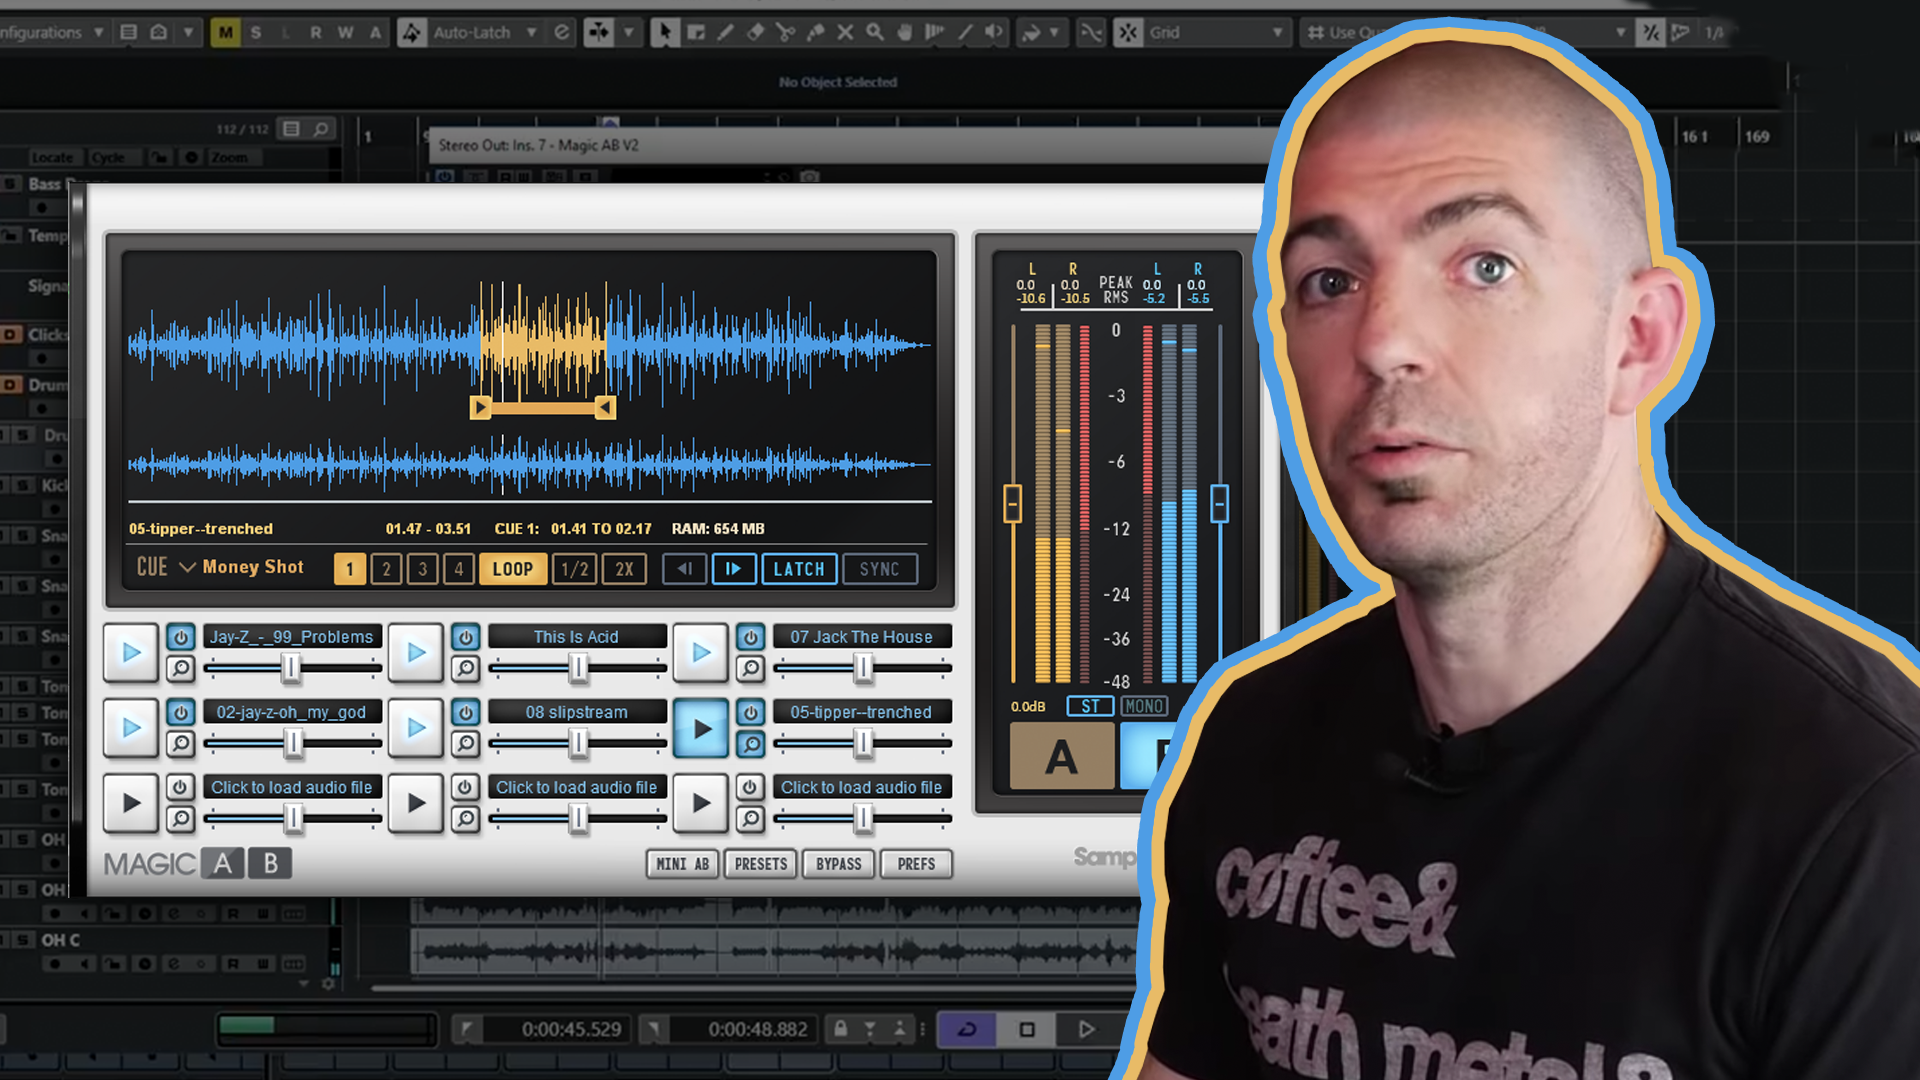Zoom waveform for 02-jay-z-oh_my_god slot

(x=180, y=743)
